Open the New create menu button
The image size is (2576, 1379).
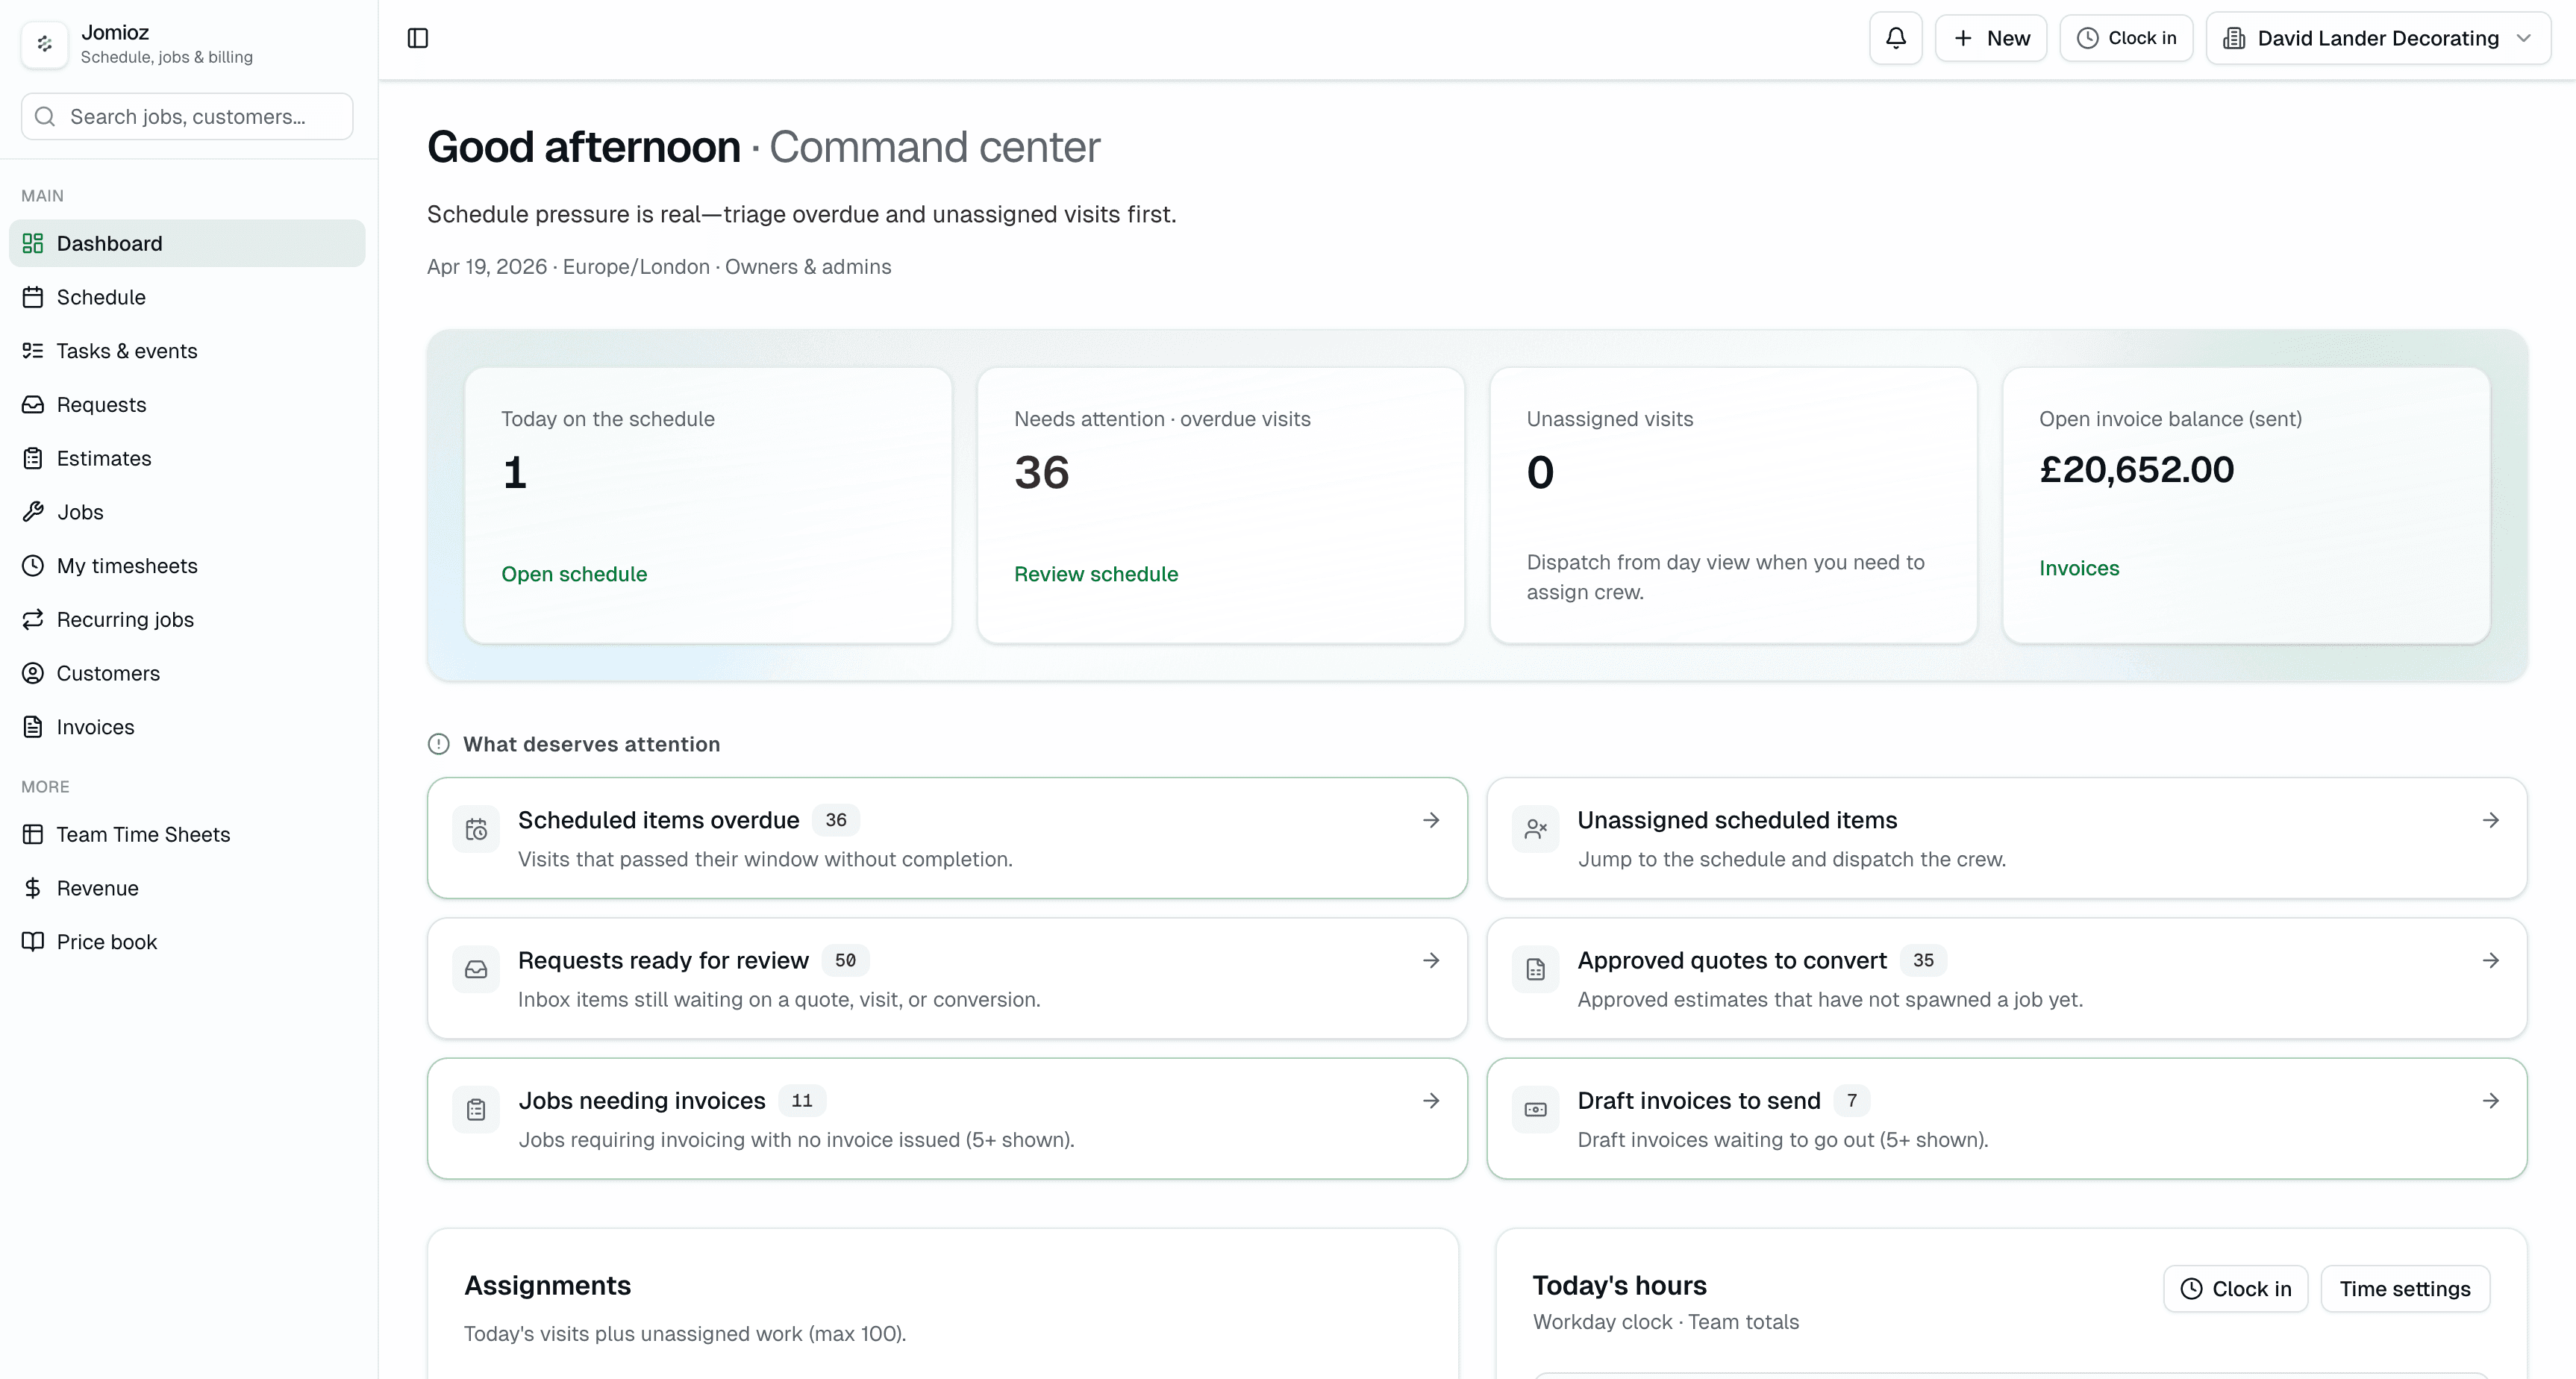(1990, 38)
